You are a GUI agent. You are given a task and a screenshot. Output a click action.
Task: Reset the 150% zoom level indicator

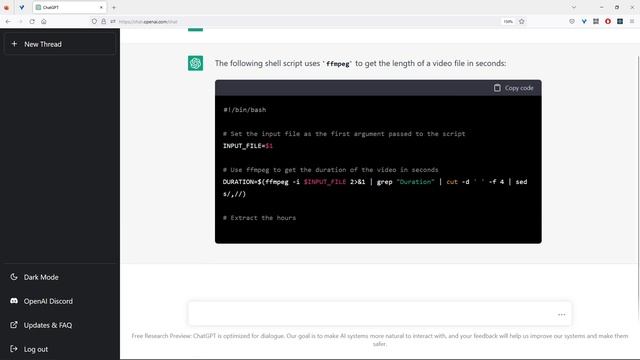pos(508,21)
